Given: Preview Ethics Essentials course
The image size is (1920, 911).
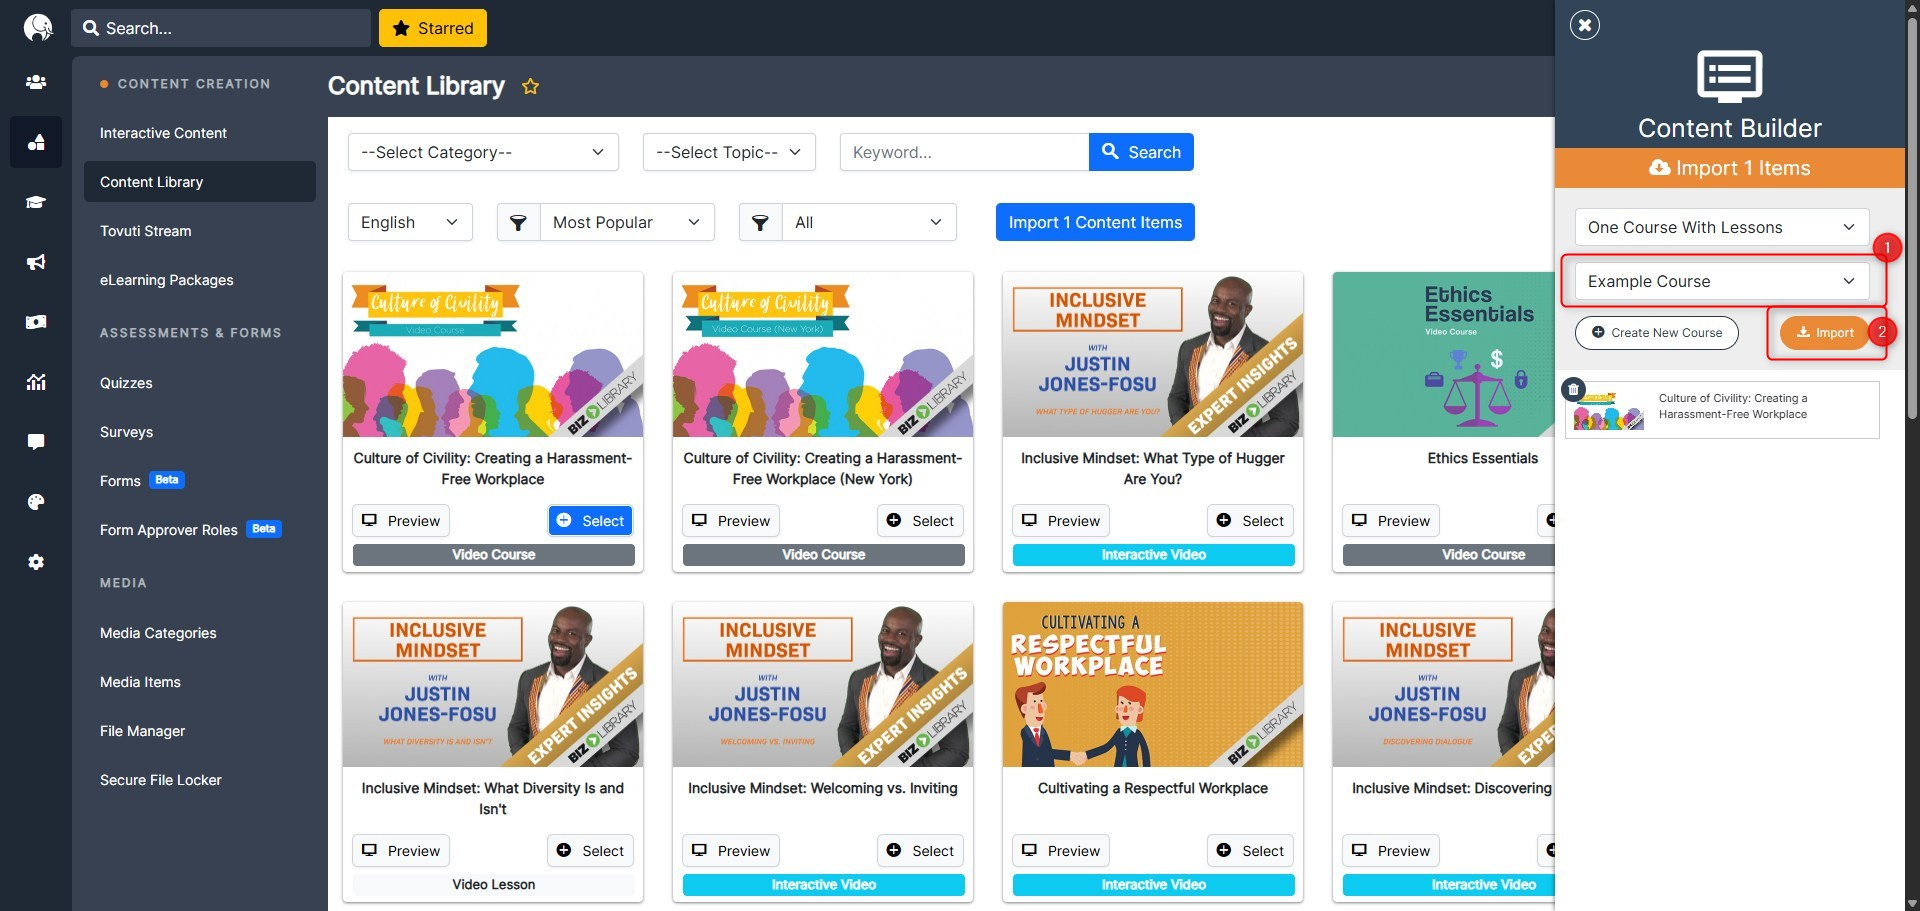Looking at the screenshot, I should click(1391, 521).
